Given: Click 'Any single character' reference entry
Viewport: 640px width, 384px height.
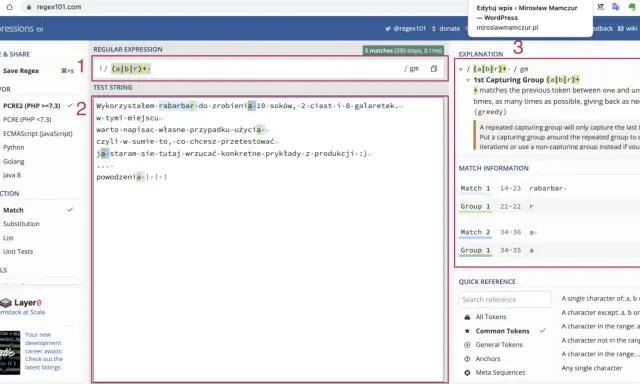Looking at the screenshot, I should pyautogui.click(x=592, y=368).
